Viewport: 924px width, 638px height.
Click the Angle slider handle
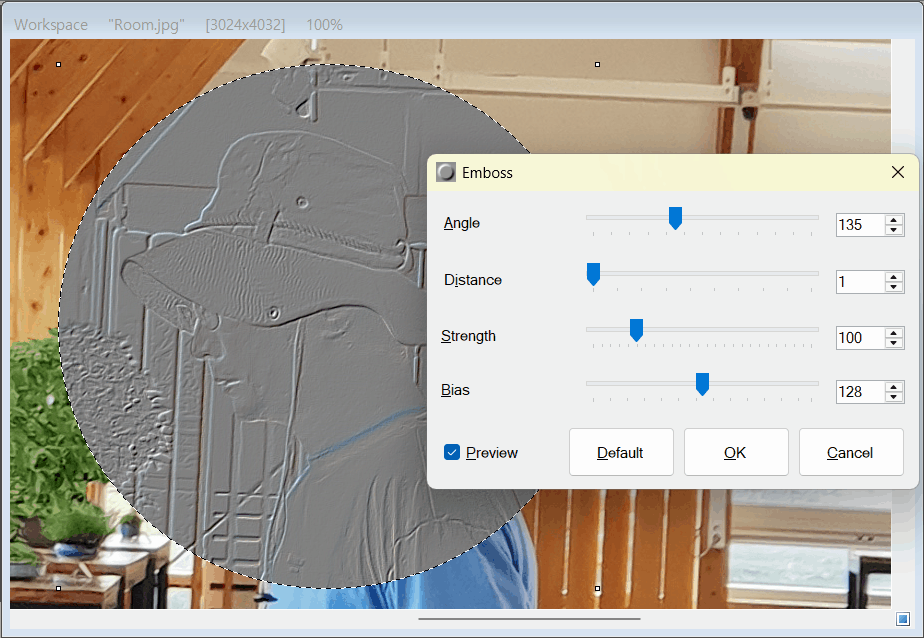675,218
